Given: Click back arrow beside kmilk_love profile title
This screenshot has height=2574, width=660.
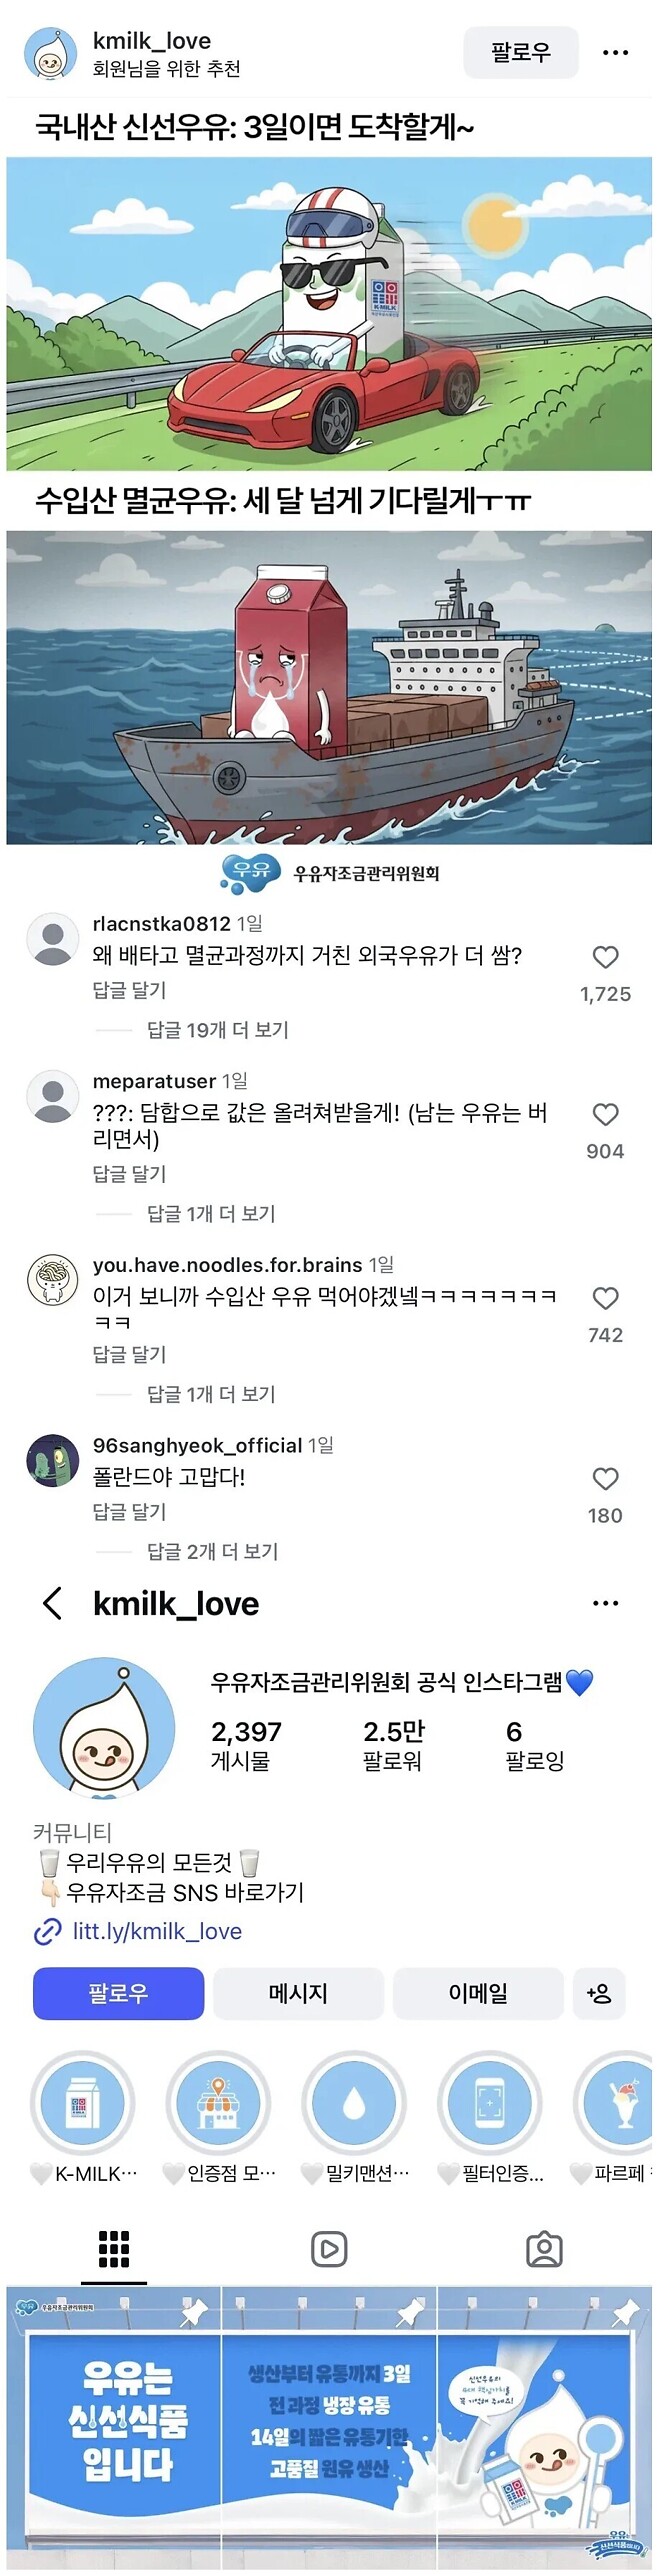Looking at the screenshot, I should (52, 1603).
